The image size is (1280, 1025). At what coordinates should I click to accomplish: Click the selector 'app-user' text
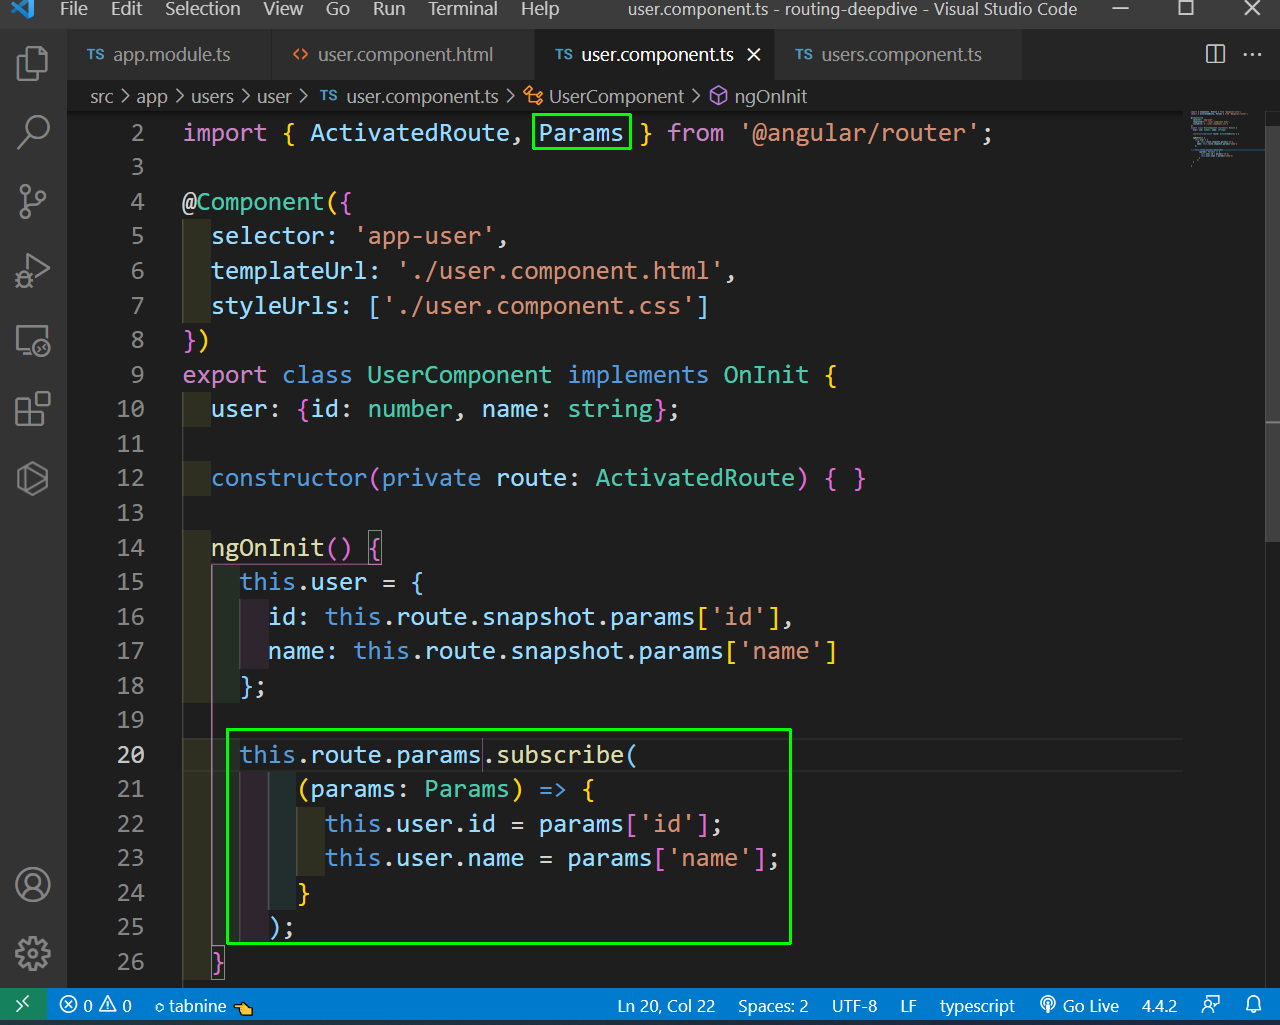pyautogui.click(x=425, y=236)
